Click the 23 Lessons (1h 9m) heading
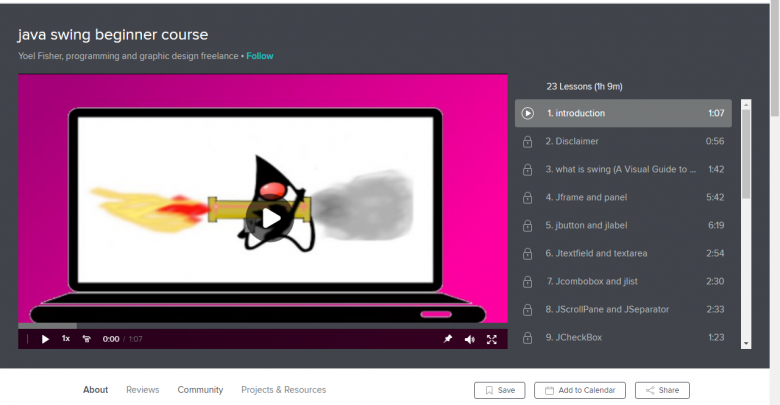 click(585, 87)
